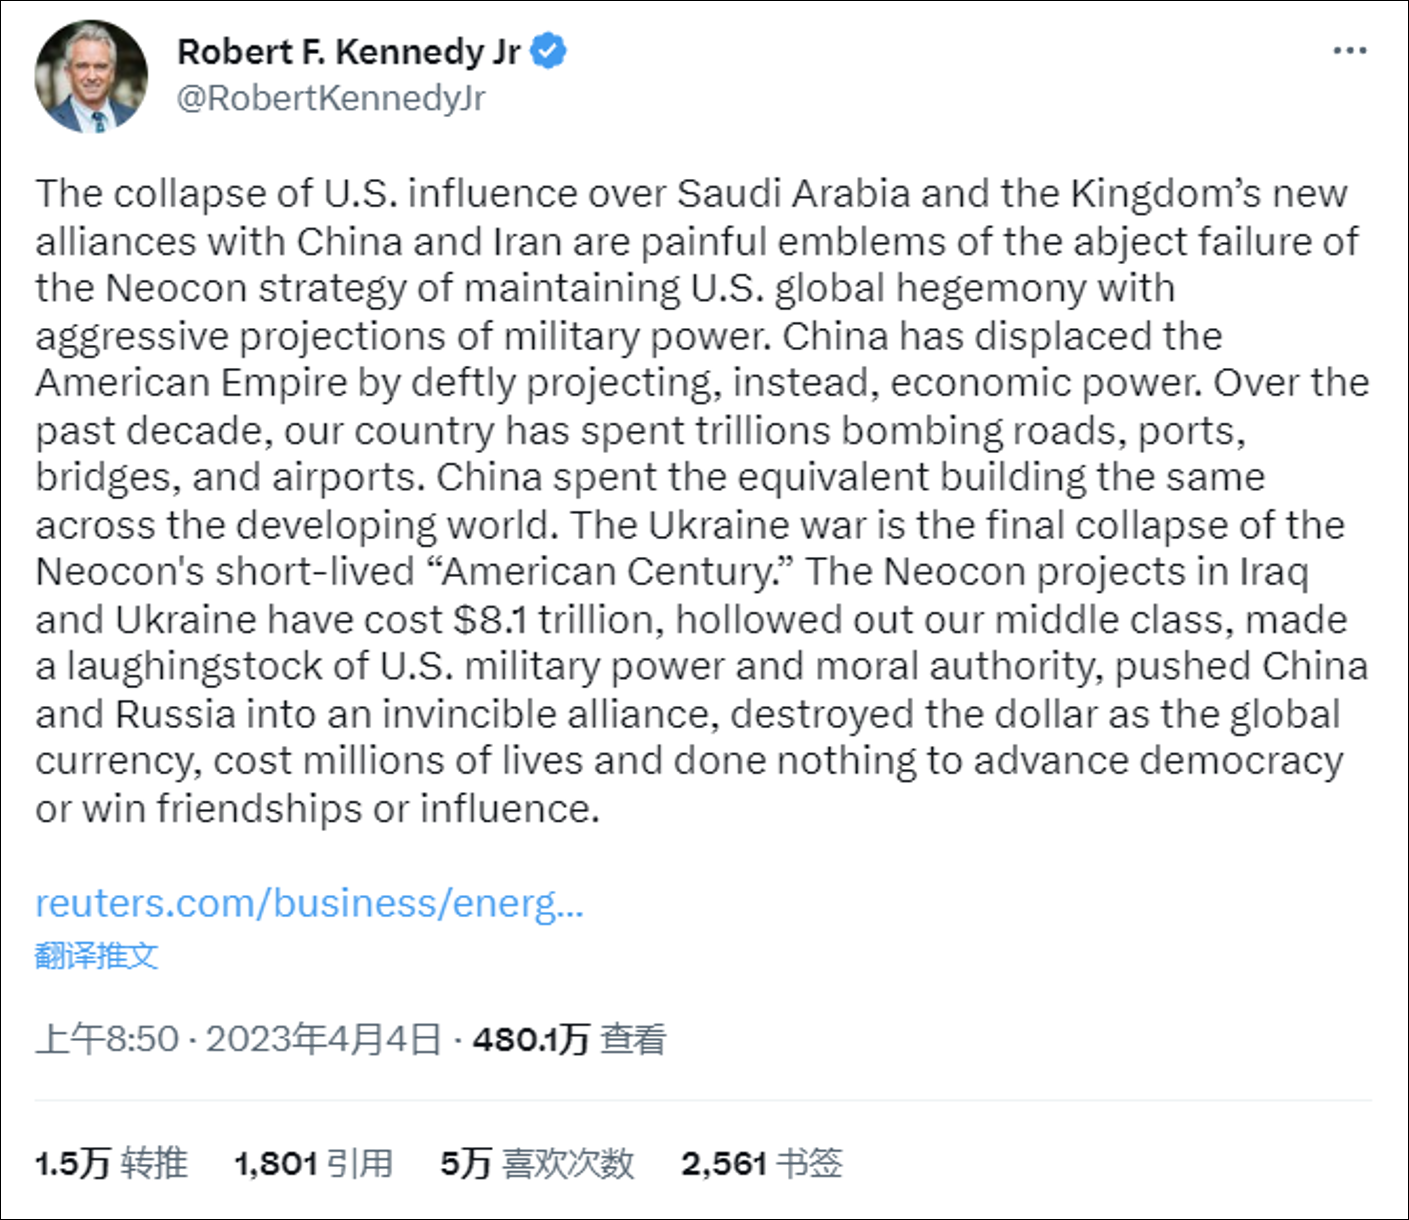Image resolution: width=1409 pixels, height=1220 pixels.
Task: View the 480.1万 查看 view count
Action: pos(568,1039)
